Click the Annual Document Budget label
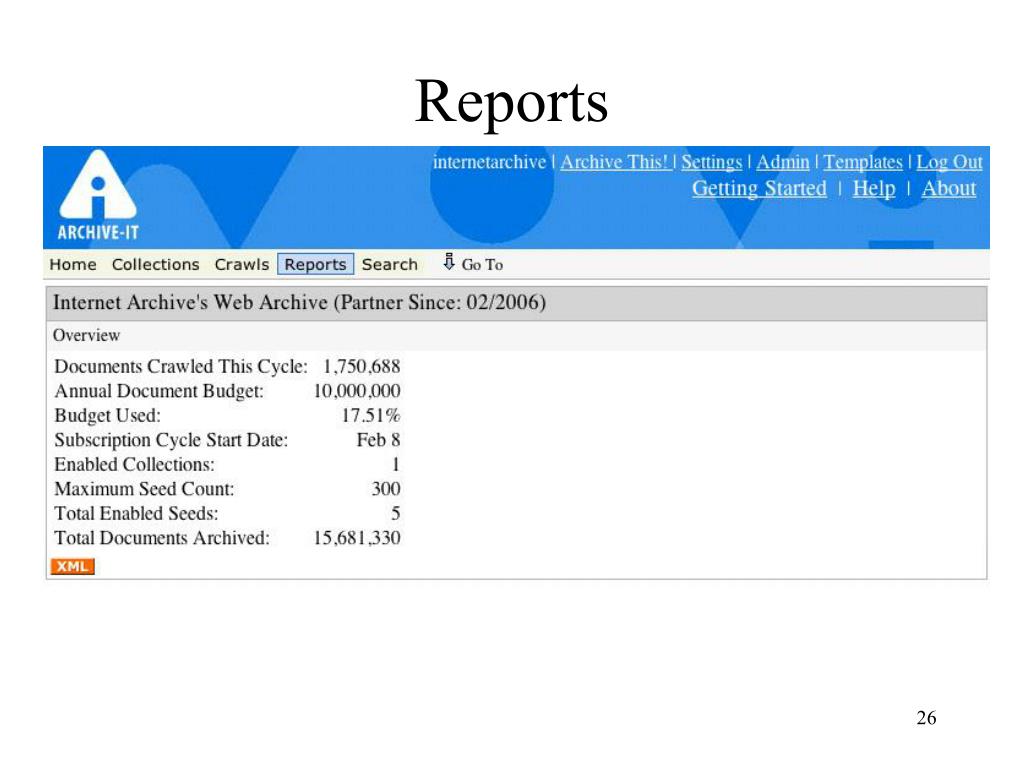Image resolution: width=1024 pixels, height=768 pixels. [x=159, y=391]
